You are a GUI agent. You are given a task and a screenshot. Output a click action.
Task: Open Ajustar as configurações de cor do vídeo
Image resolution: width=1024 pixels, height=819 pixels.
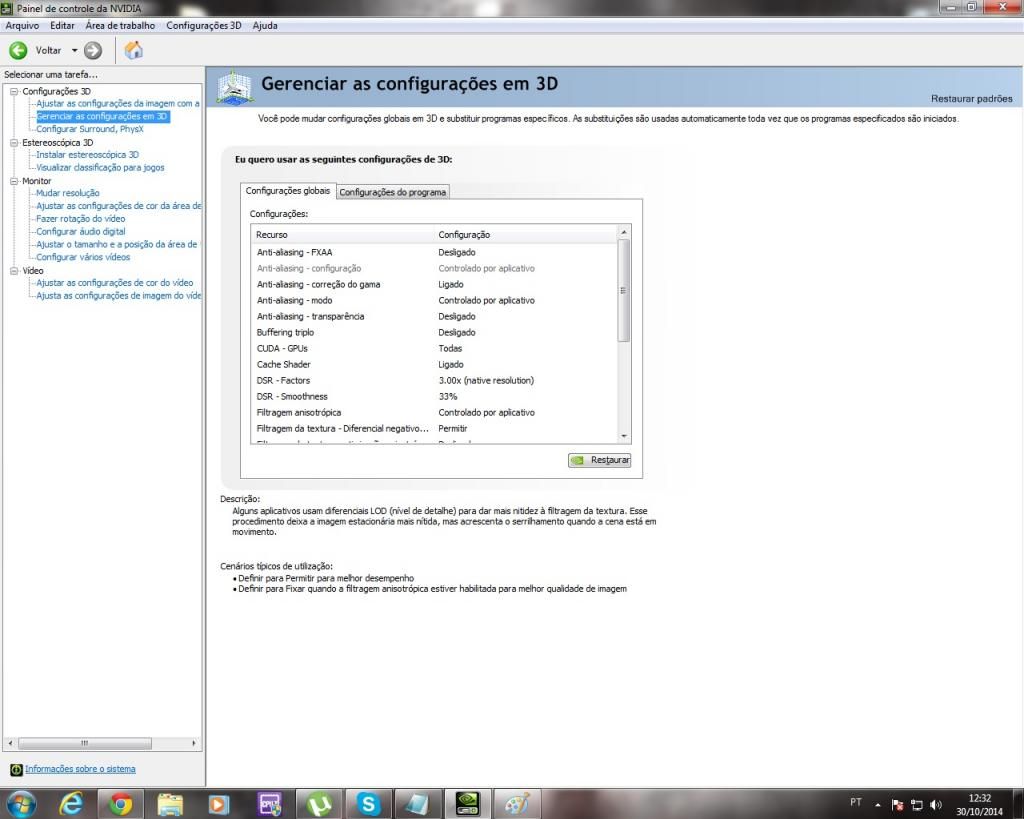114,283
